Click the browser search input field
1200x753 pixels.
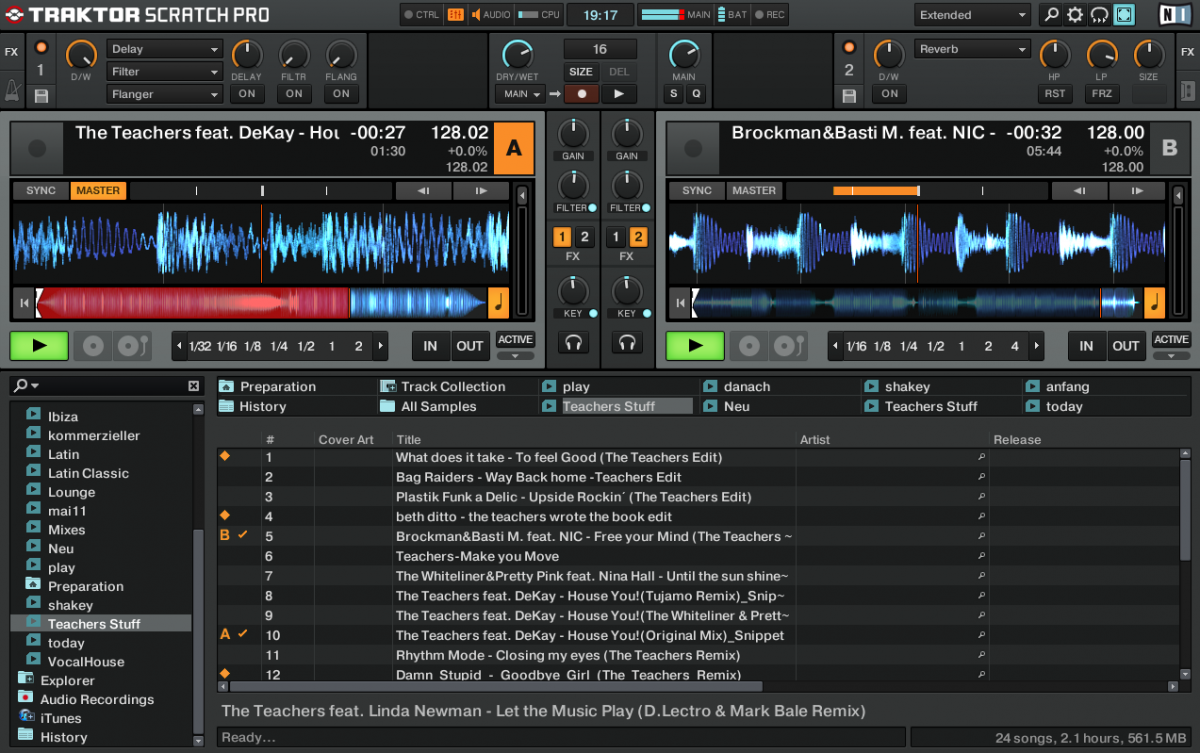[114, 386]
